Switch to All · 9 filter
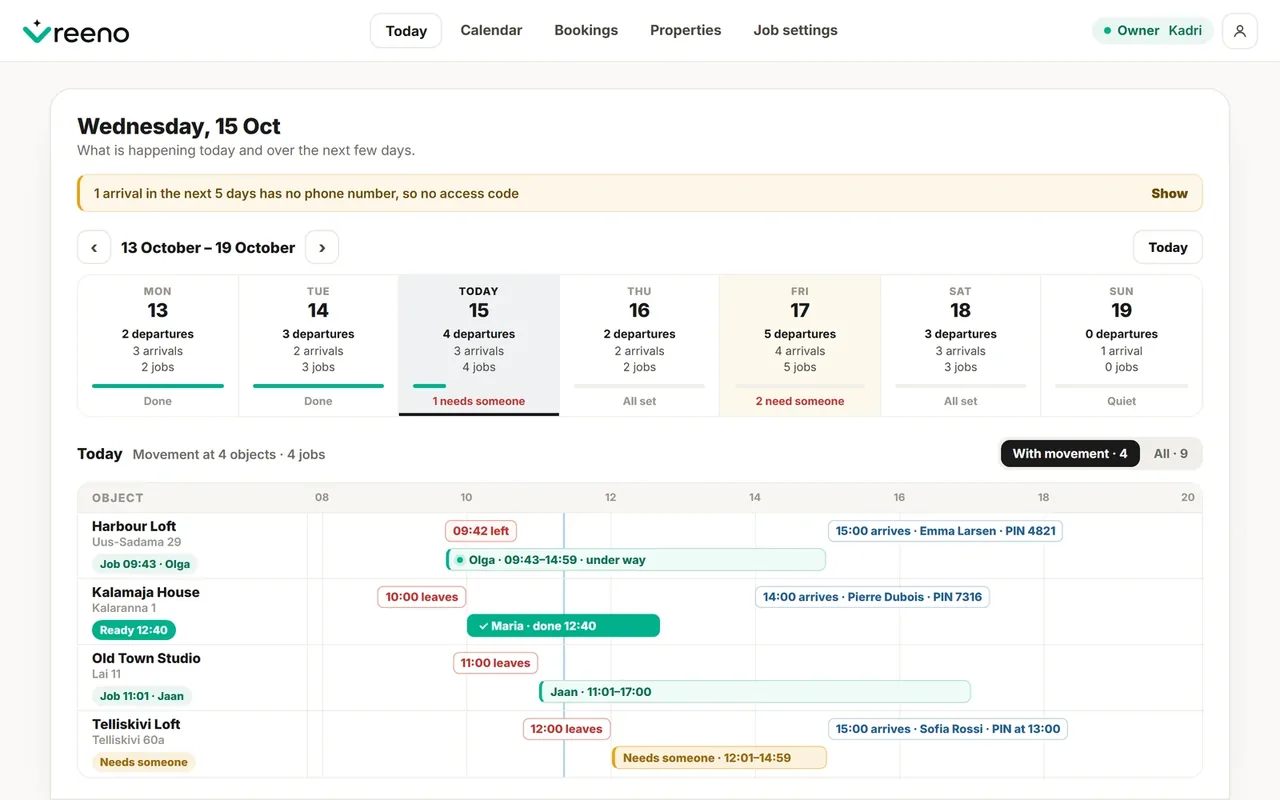 (1171, 454)
